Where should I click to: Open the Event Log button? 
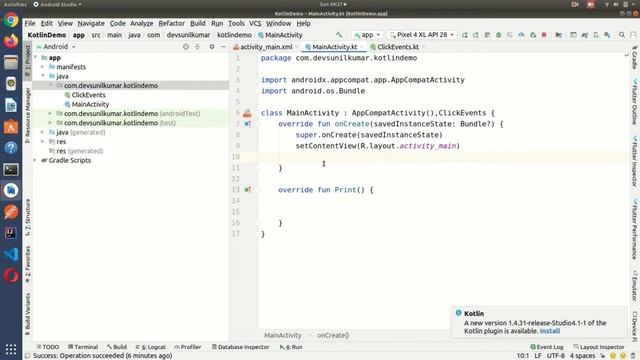coord(547,347)
